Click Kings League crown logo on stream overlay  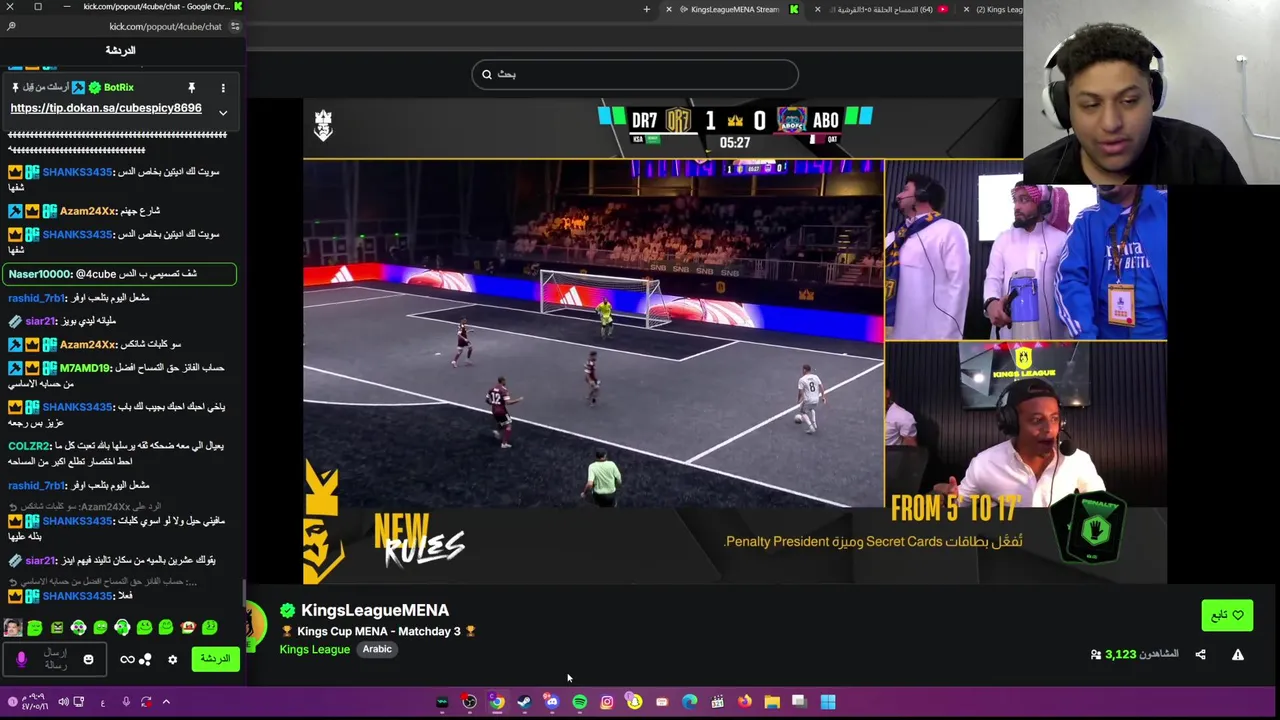pos(323,125)
